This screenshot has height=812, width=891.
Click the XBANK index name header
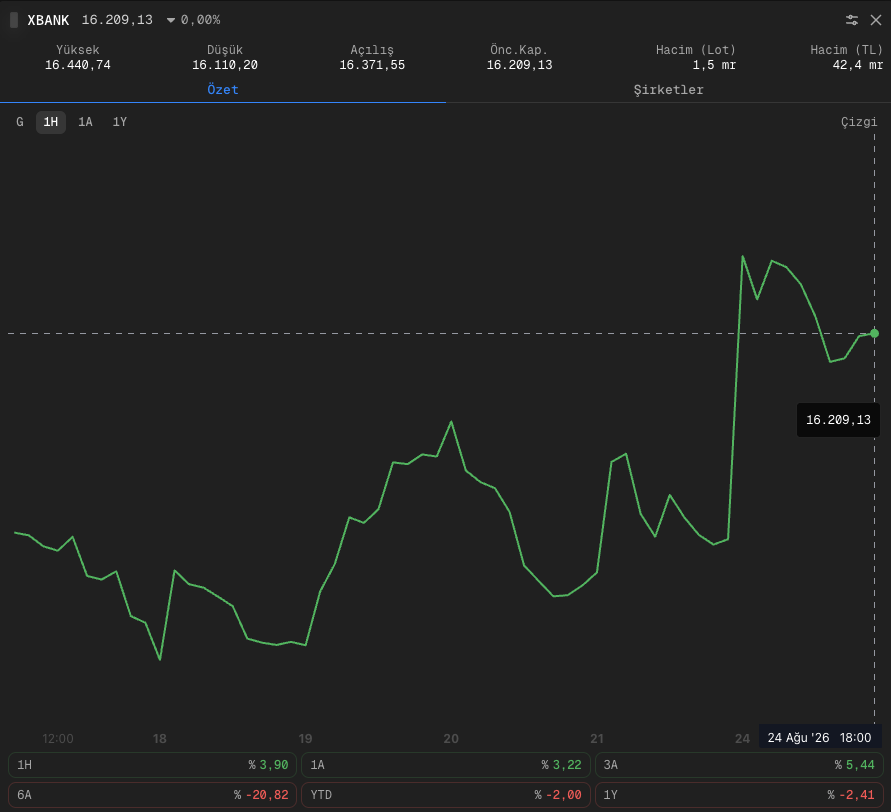coord(48,20)
